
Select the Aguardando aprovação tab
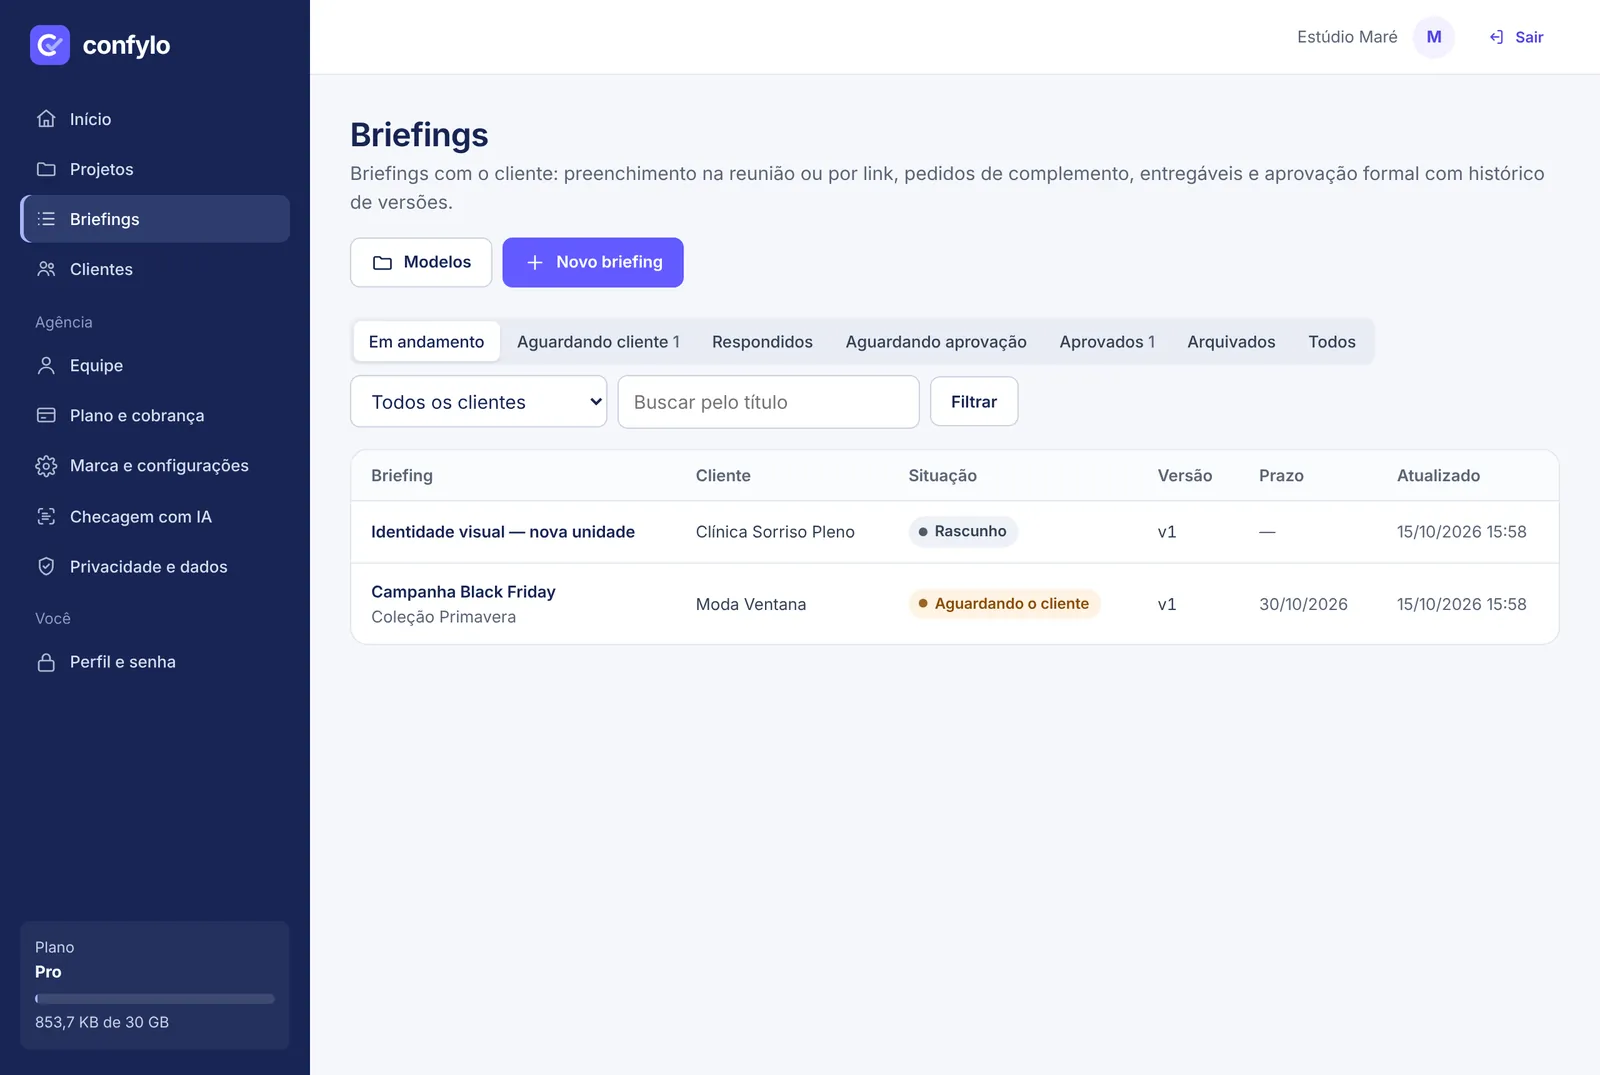pos(936,342)
